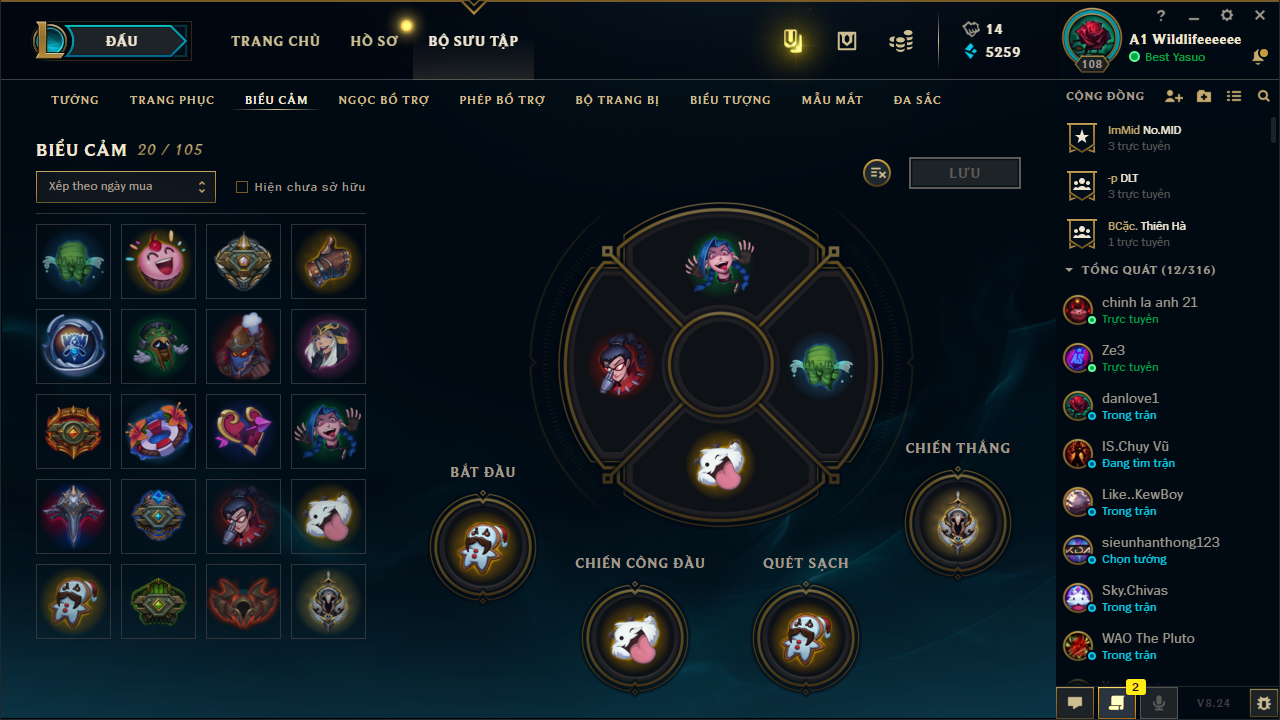Image resolution: width=1280 pixels, height=720 pixels.
Task: Toggle the voice microphone icon
Action: click(1158, 703)
